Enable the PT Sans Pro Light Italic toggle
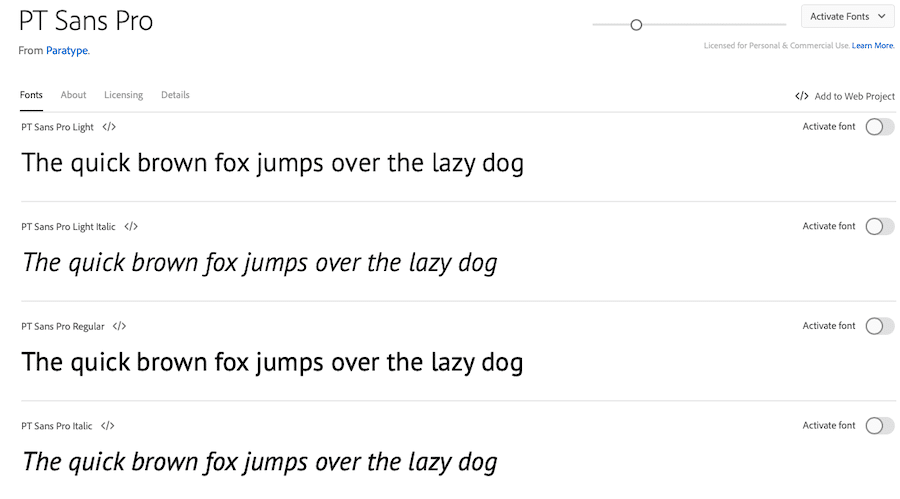Screen dimensions: 900x499 point(879,227)
